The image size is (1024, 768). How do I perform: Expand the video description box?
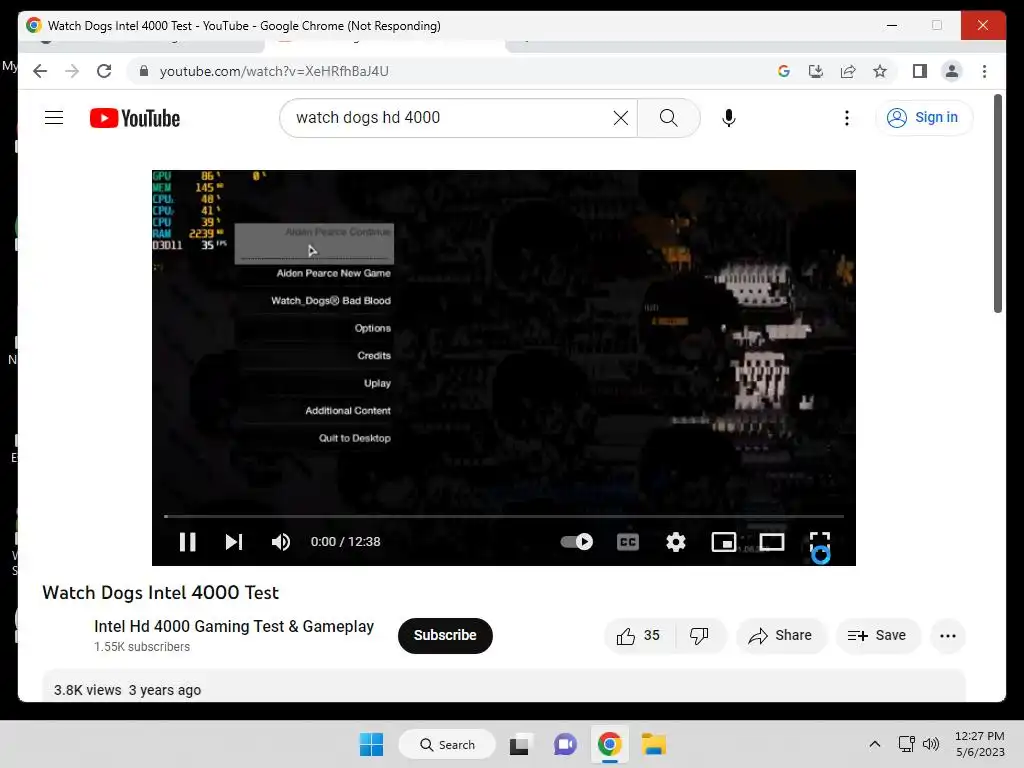pyautogui.click(x=504, y=686)
